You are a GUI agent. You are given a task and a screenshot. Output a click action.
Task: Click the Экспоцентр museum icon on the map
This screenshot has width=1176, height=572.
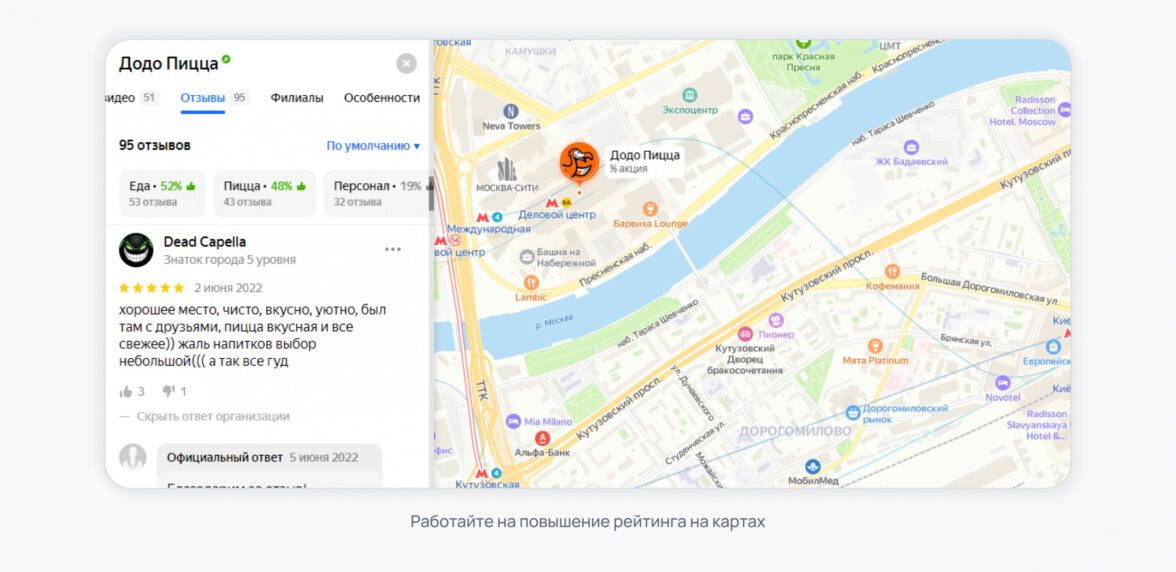[689, 95]
